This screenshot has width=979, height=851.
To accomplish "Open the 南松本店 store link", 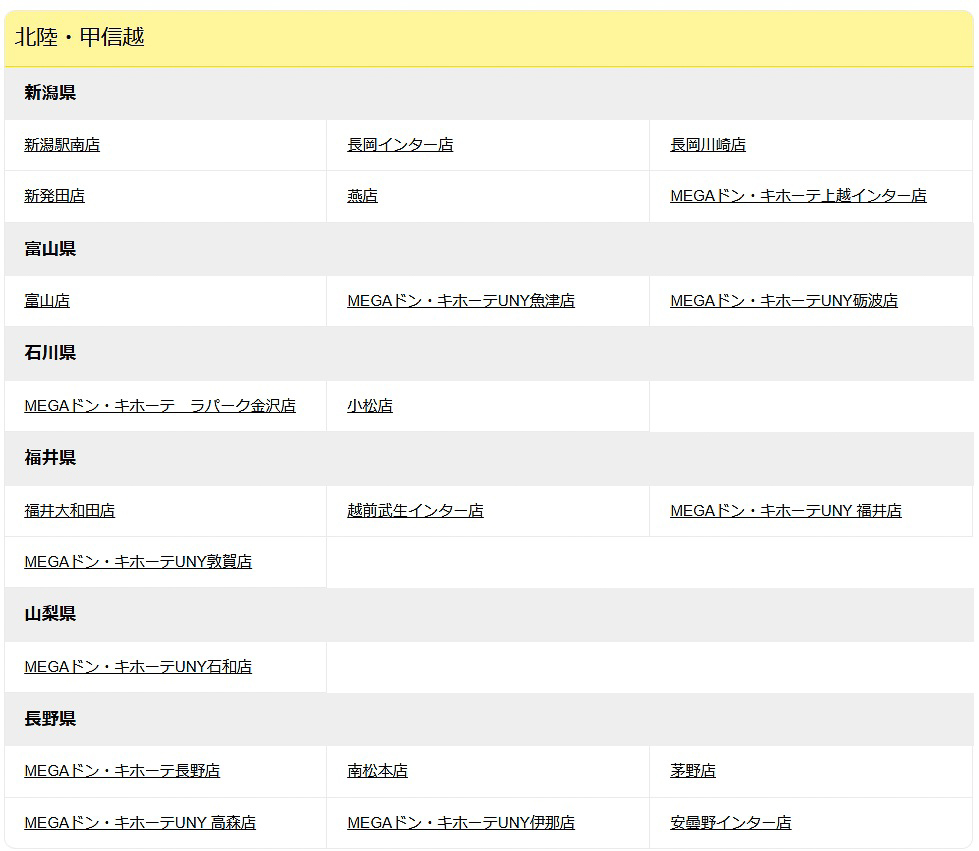I will (x=377, y=771).
